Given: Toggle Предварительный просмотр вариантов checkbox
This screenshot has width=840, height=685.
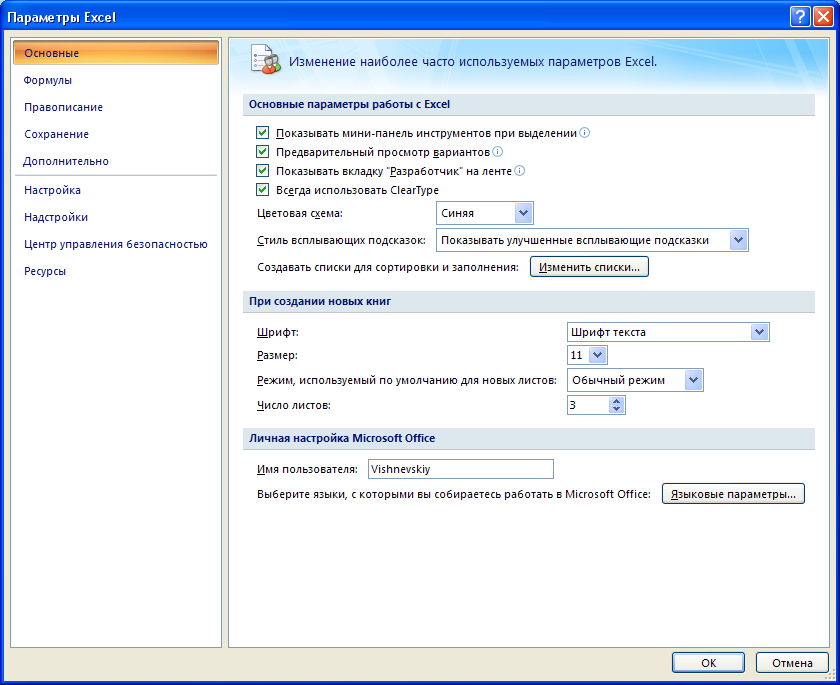Looking at the screenshot, I should (262, 152).
